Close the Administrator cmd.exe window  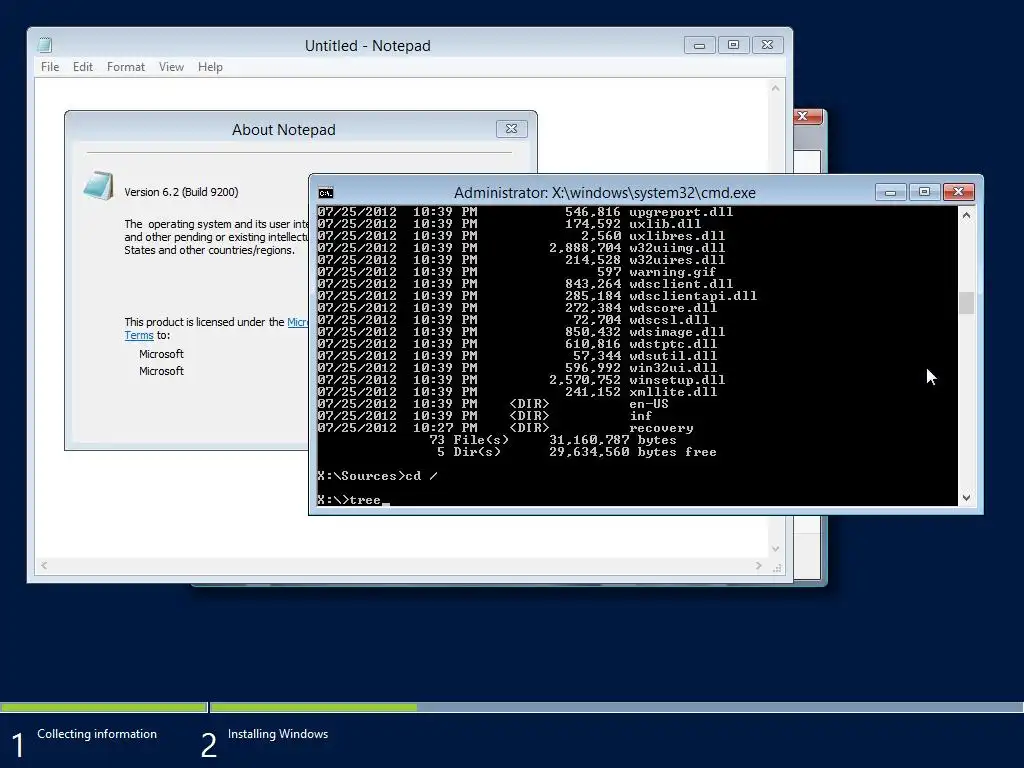(x=958, y=192)
